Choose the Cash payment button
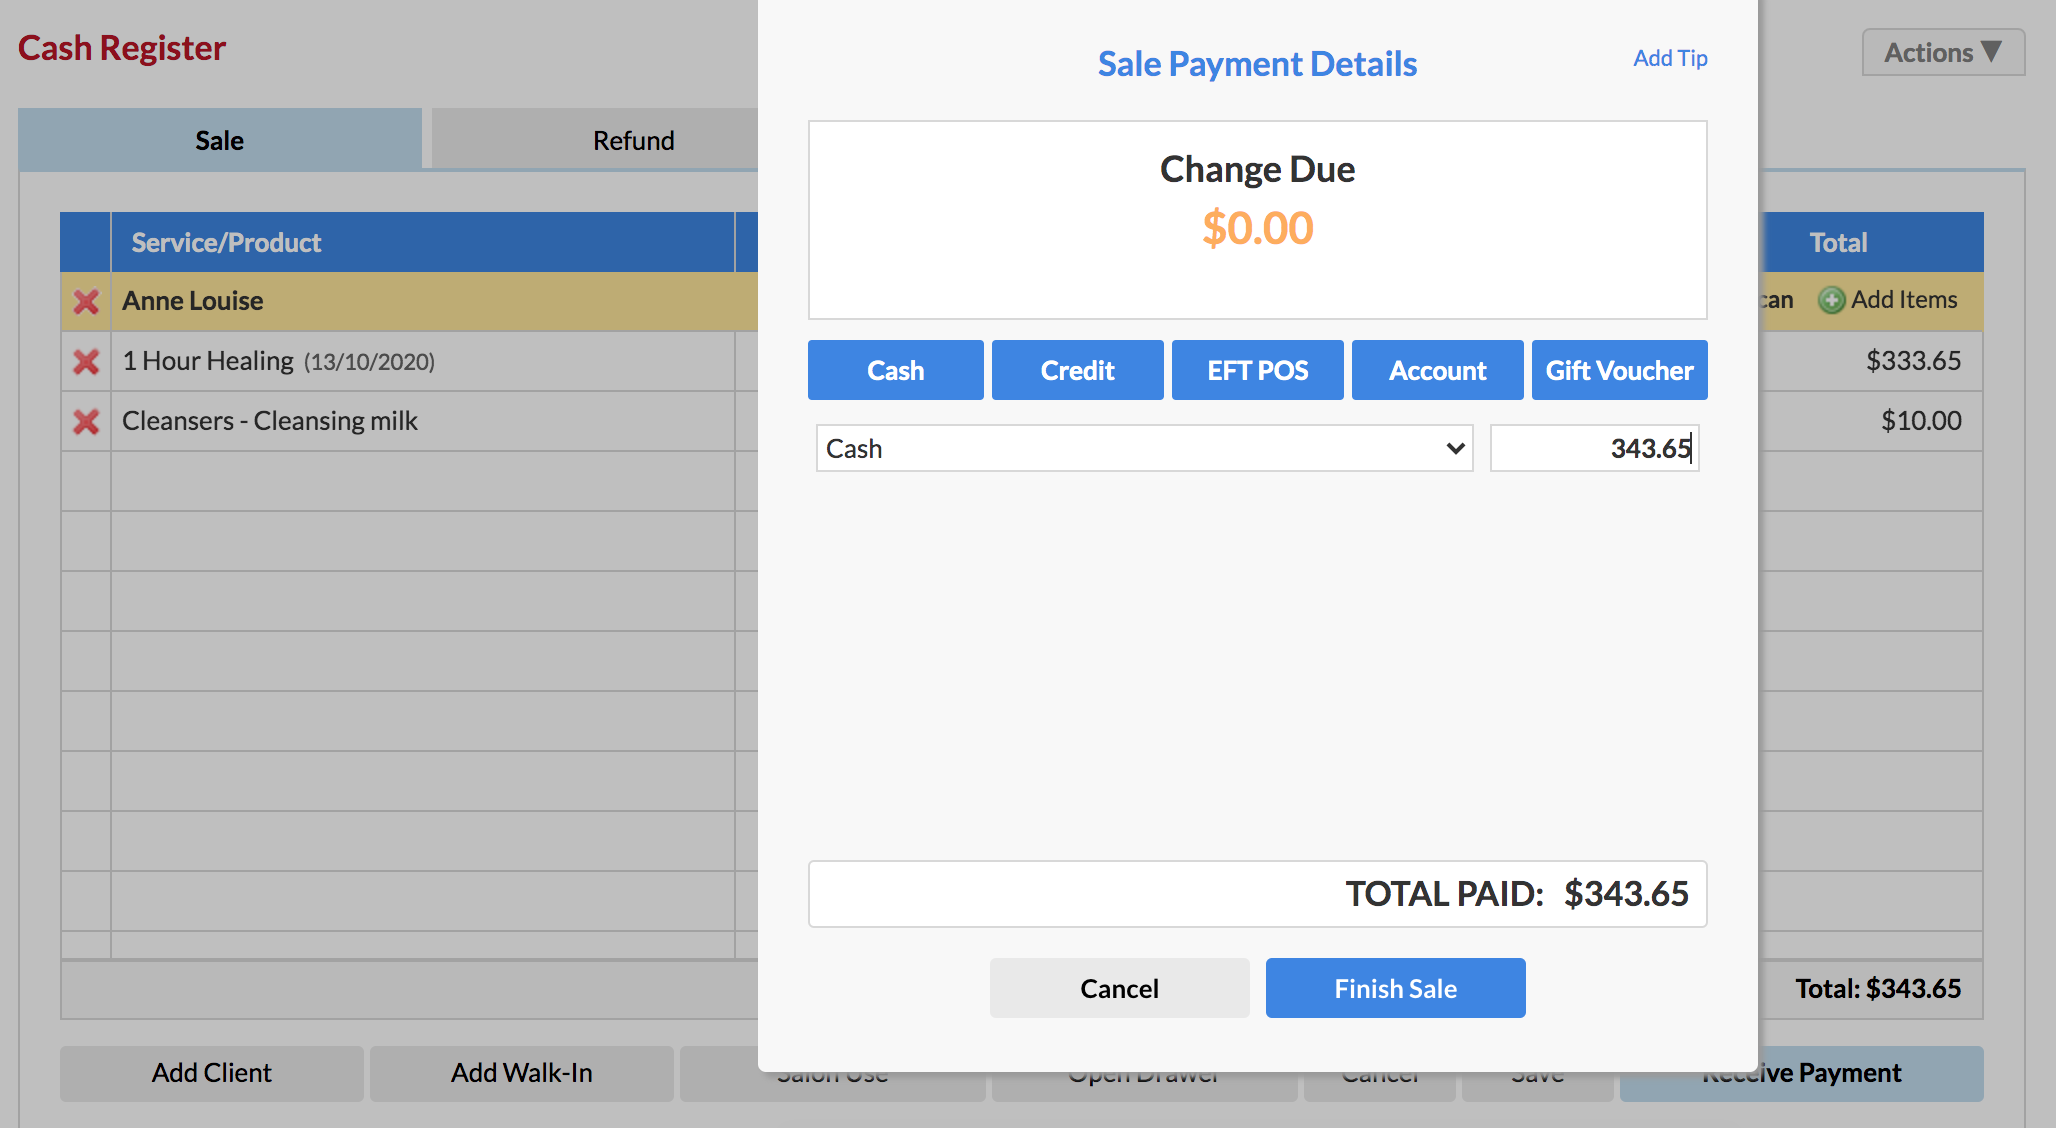 895,370
